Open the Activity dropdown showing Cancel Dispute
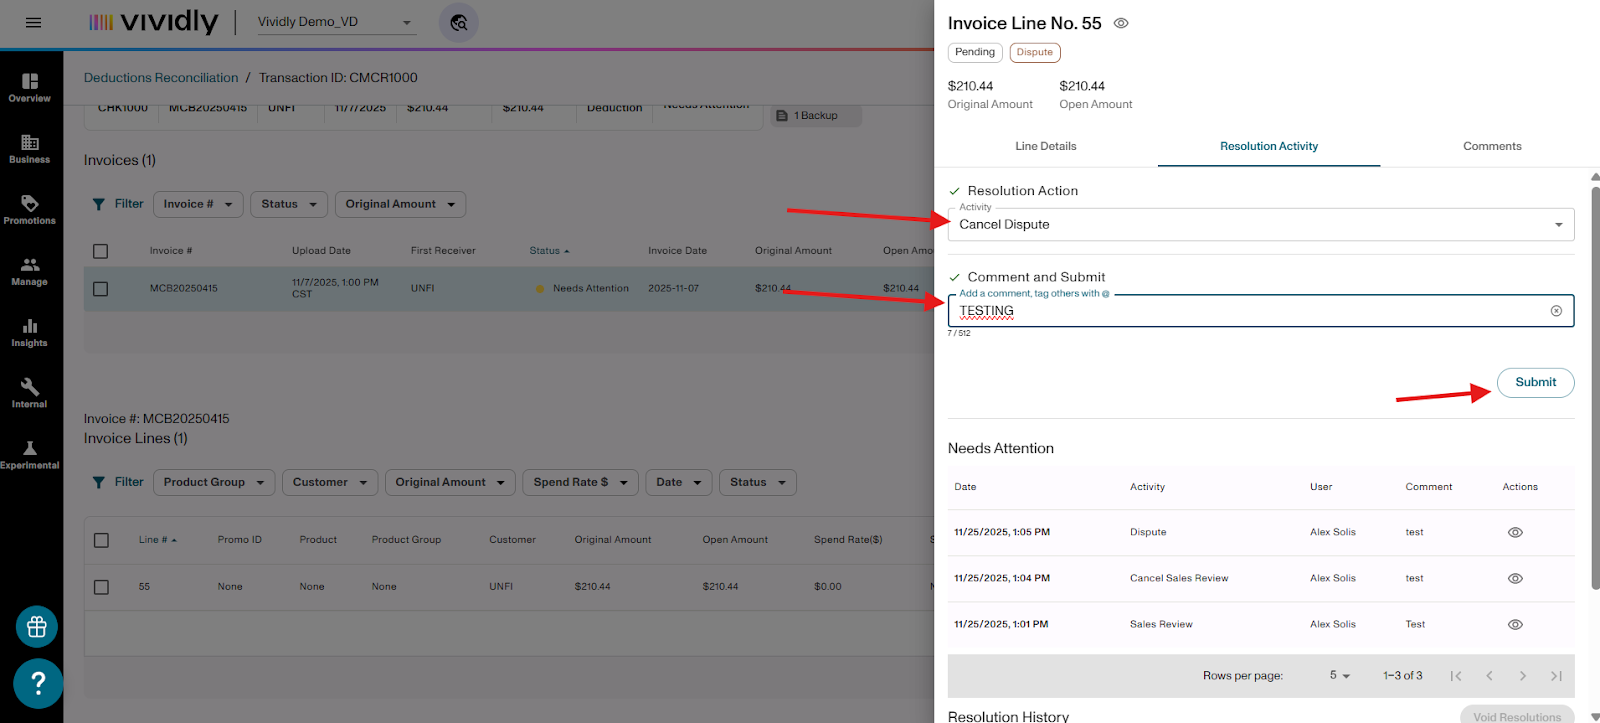This screenshot has width=1600, height=723. tap(1260, 225)
